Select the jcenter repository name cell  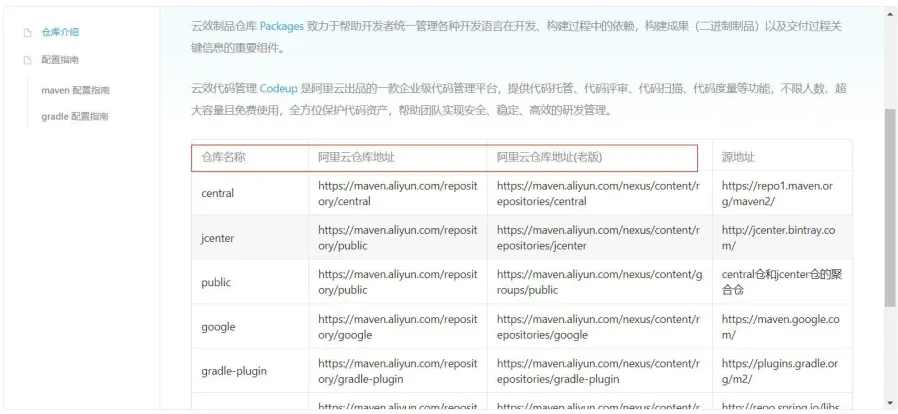(x=218, y=238)
